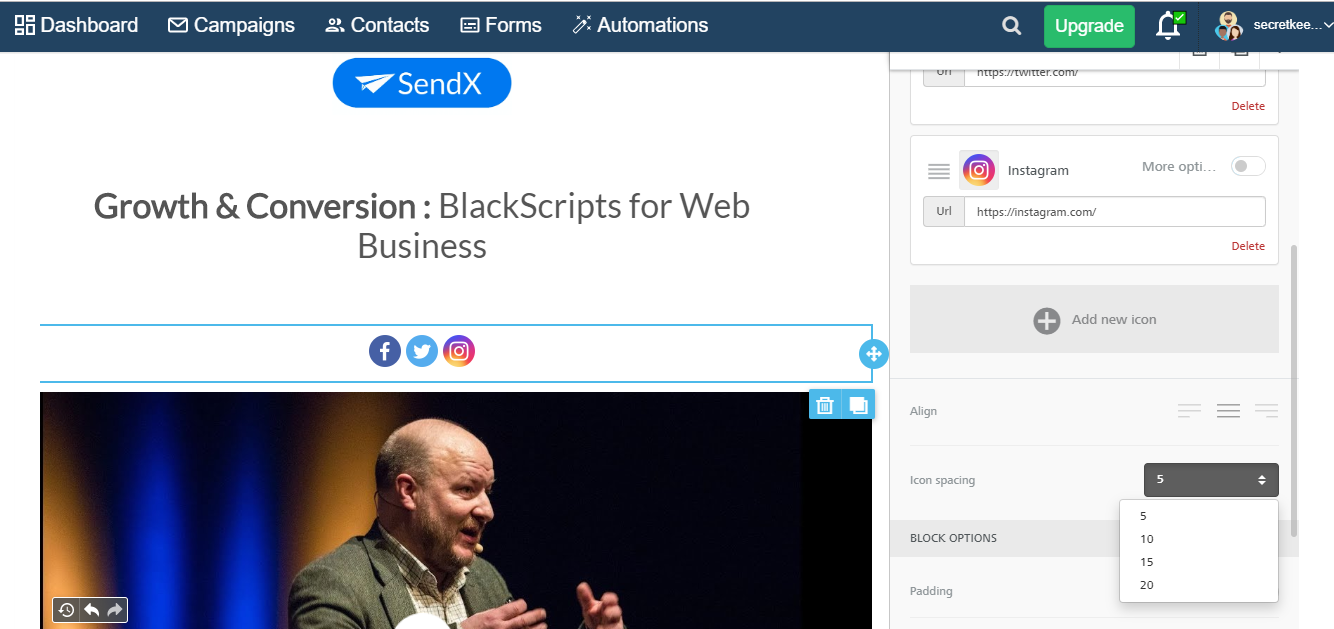Click the 'Align' label
Viewport: 1334px width, 629px height.
[x=923, y=411]
